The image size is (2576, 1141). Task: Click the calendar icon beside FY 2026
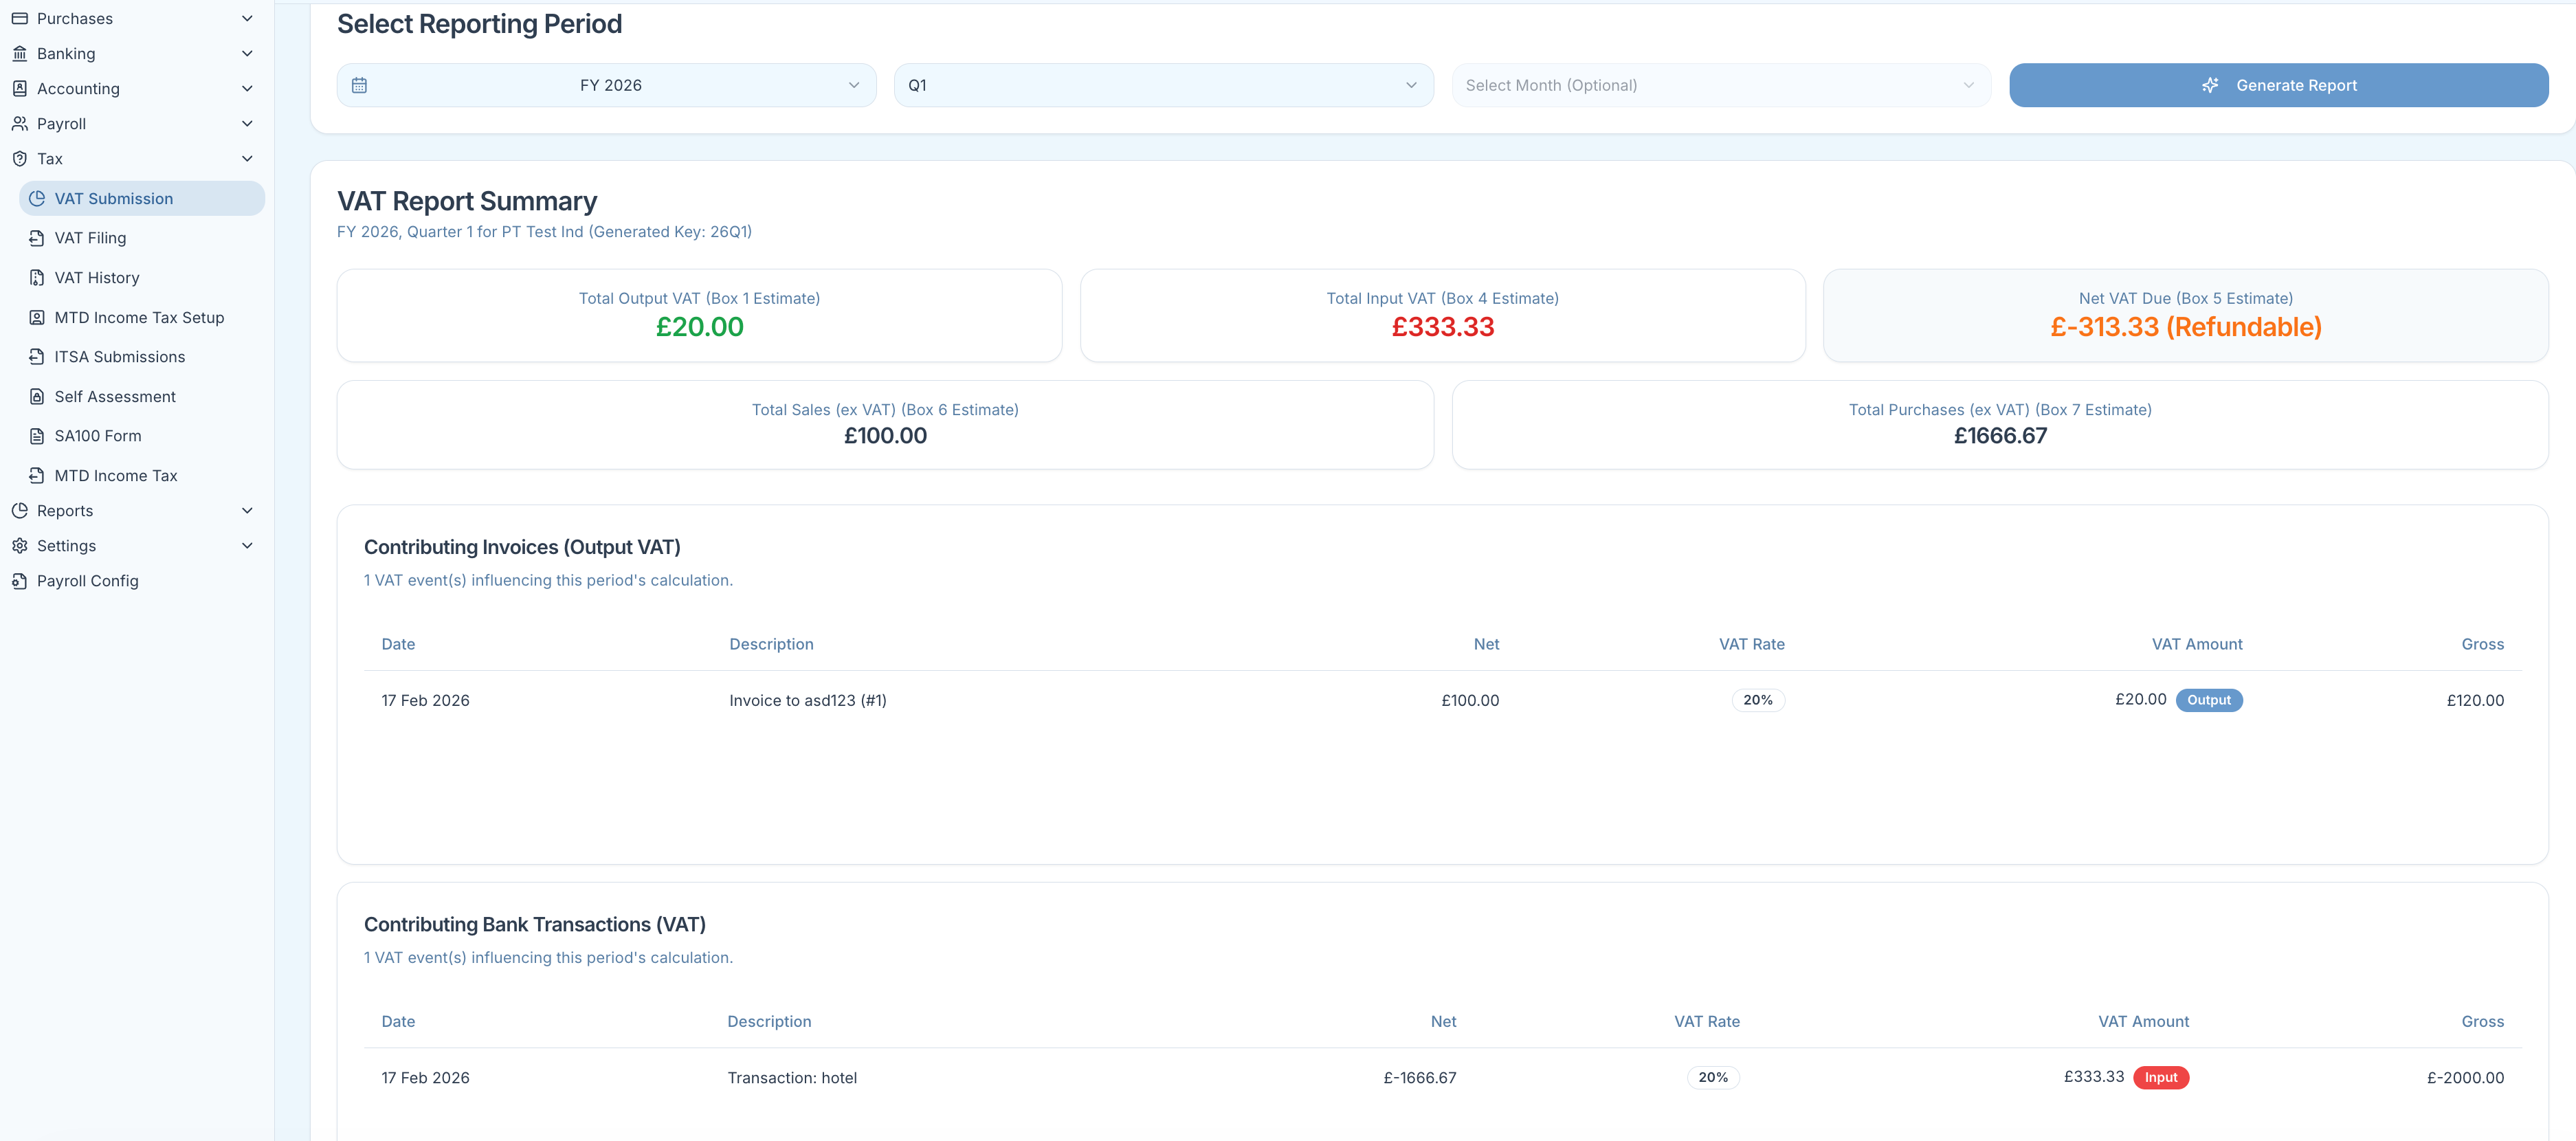(x=360, y=85)
